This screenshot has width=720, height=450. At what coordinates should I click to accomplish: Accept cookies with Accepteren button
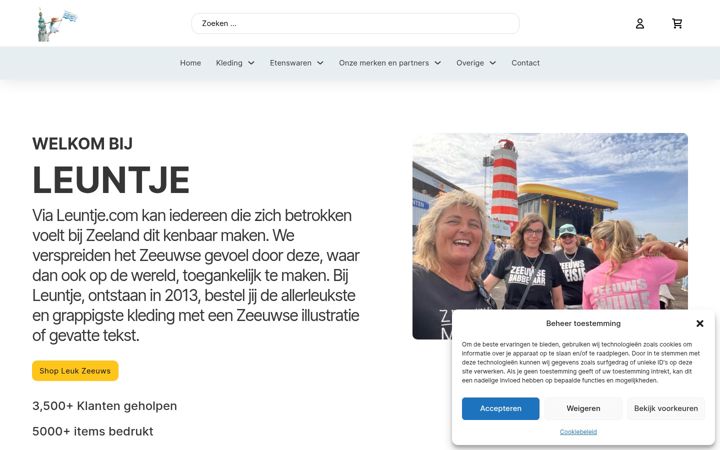(501, 408)
